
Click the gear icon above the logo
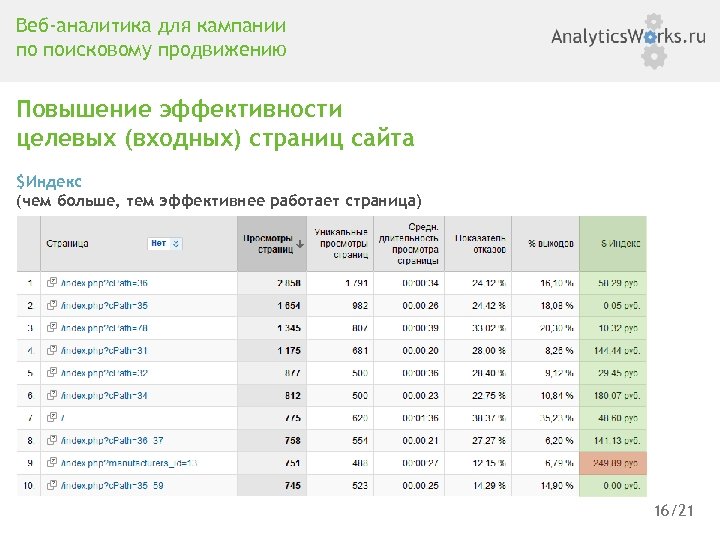tap(654, 20)
